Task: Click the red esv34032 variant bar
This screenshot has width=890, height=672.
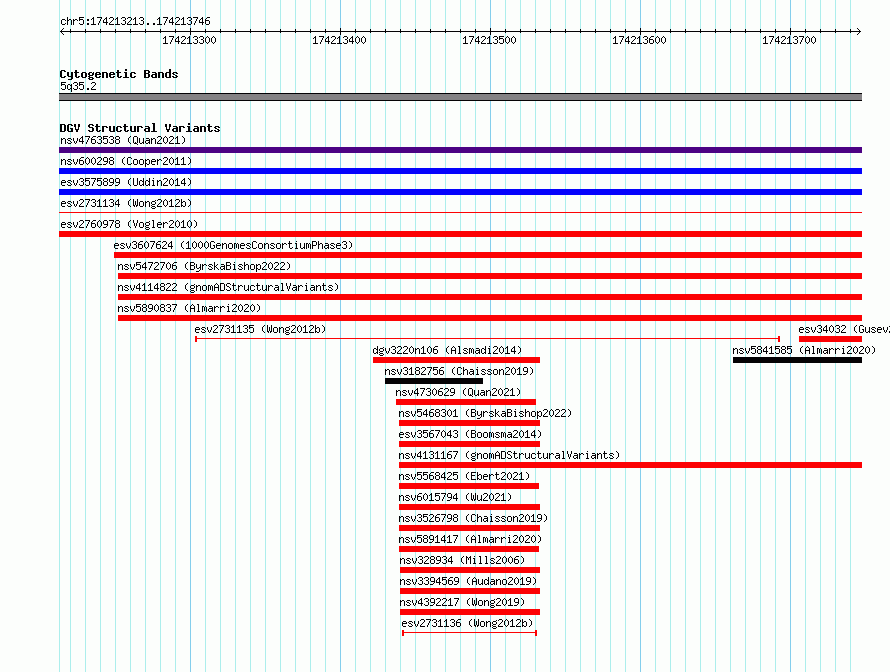Action: 830,339
